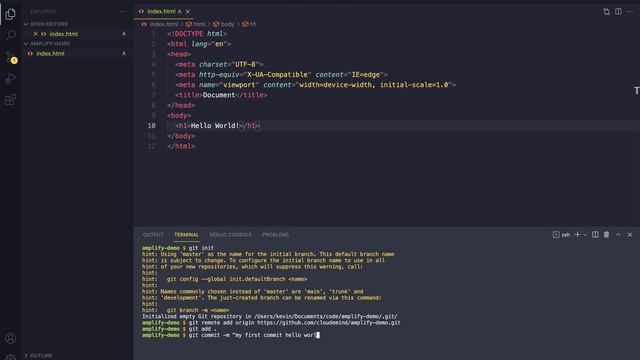
Task: Select the index.html editor tab
Action: (164, 11)
